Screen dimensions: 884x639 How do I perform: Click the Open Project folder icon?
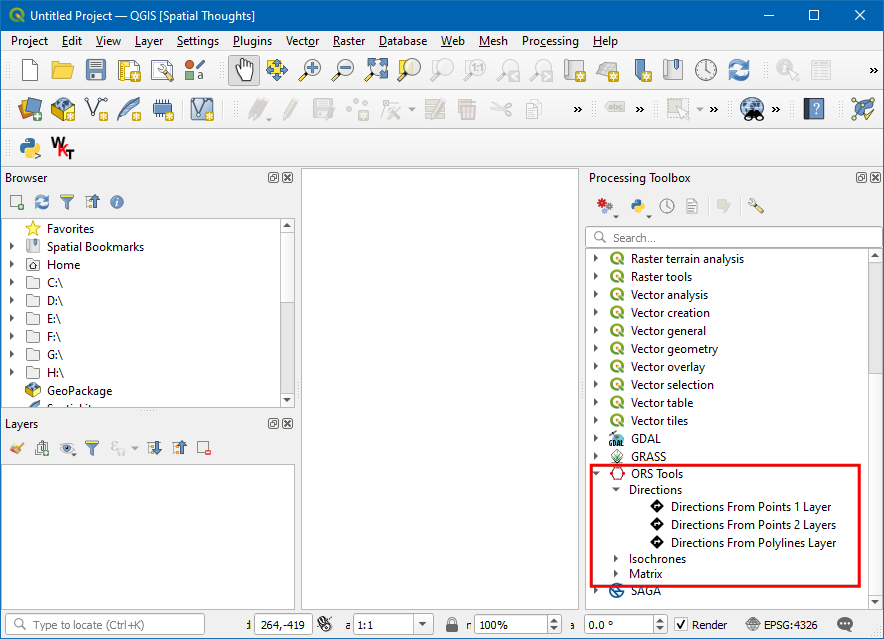click(x=63, y=70)
